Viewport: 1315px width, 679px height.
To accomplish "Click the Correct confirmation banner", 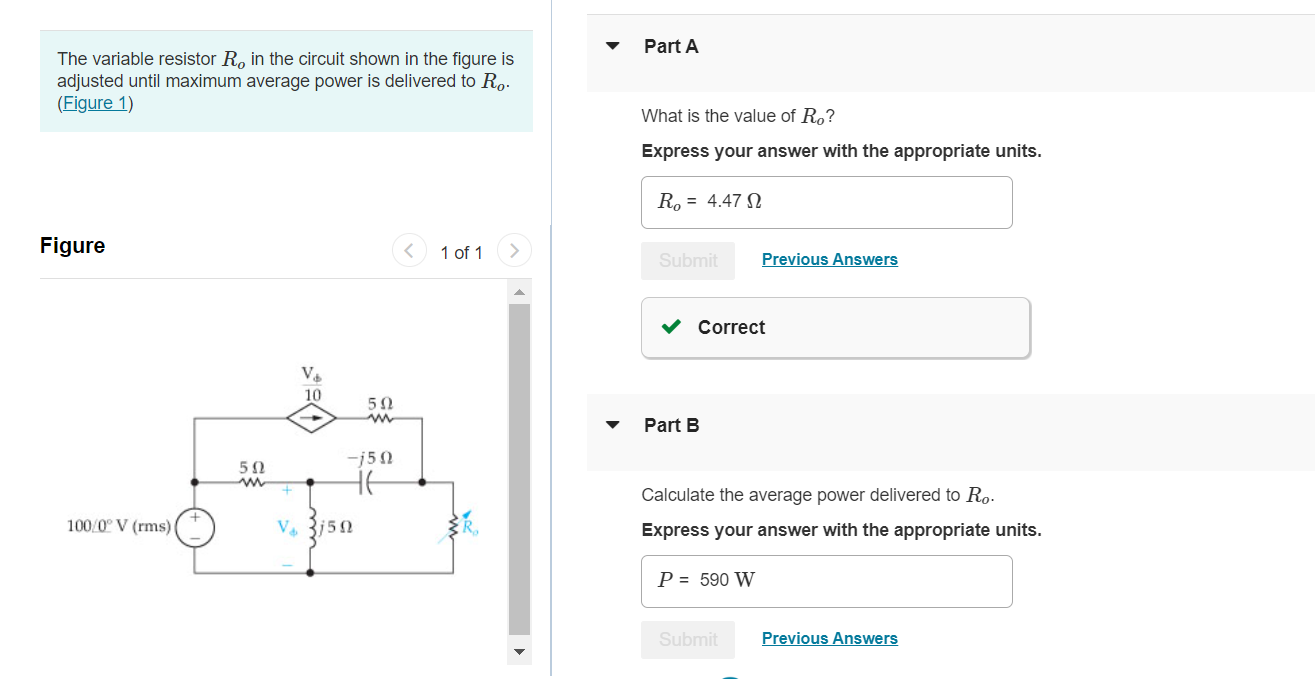I will tap(835, 326).
